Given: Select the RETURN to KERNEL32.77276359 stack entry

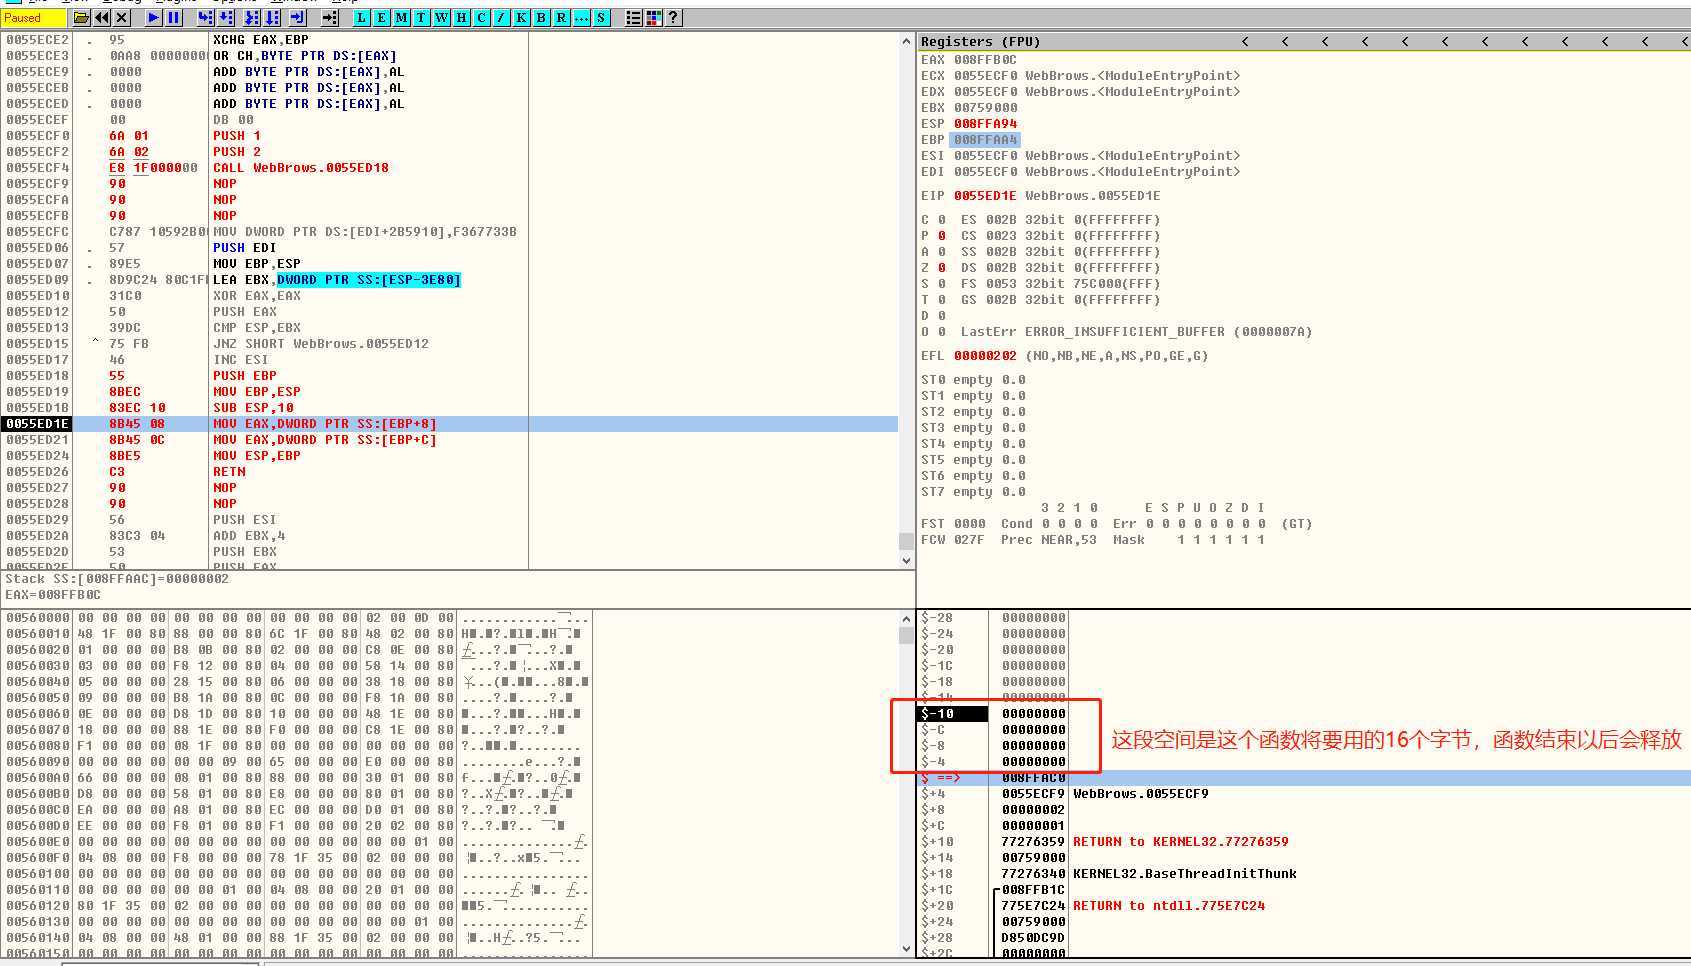Looking at the screenshot, I should coord(1180,842).
